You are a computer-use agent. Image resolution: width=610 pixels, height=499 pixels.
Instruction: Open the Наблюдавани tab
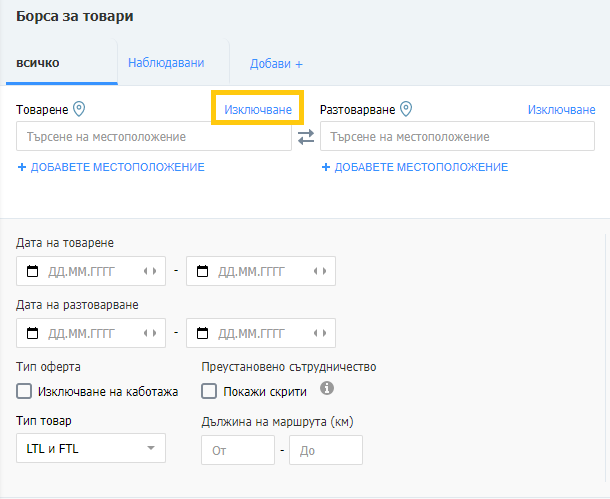166,63
